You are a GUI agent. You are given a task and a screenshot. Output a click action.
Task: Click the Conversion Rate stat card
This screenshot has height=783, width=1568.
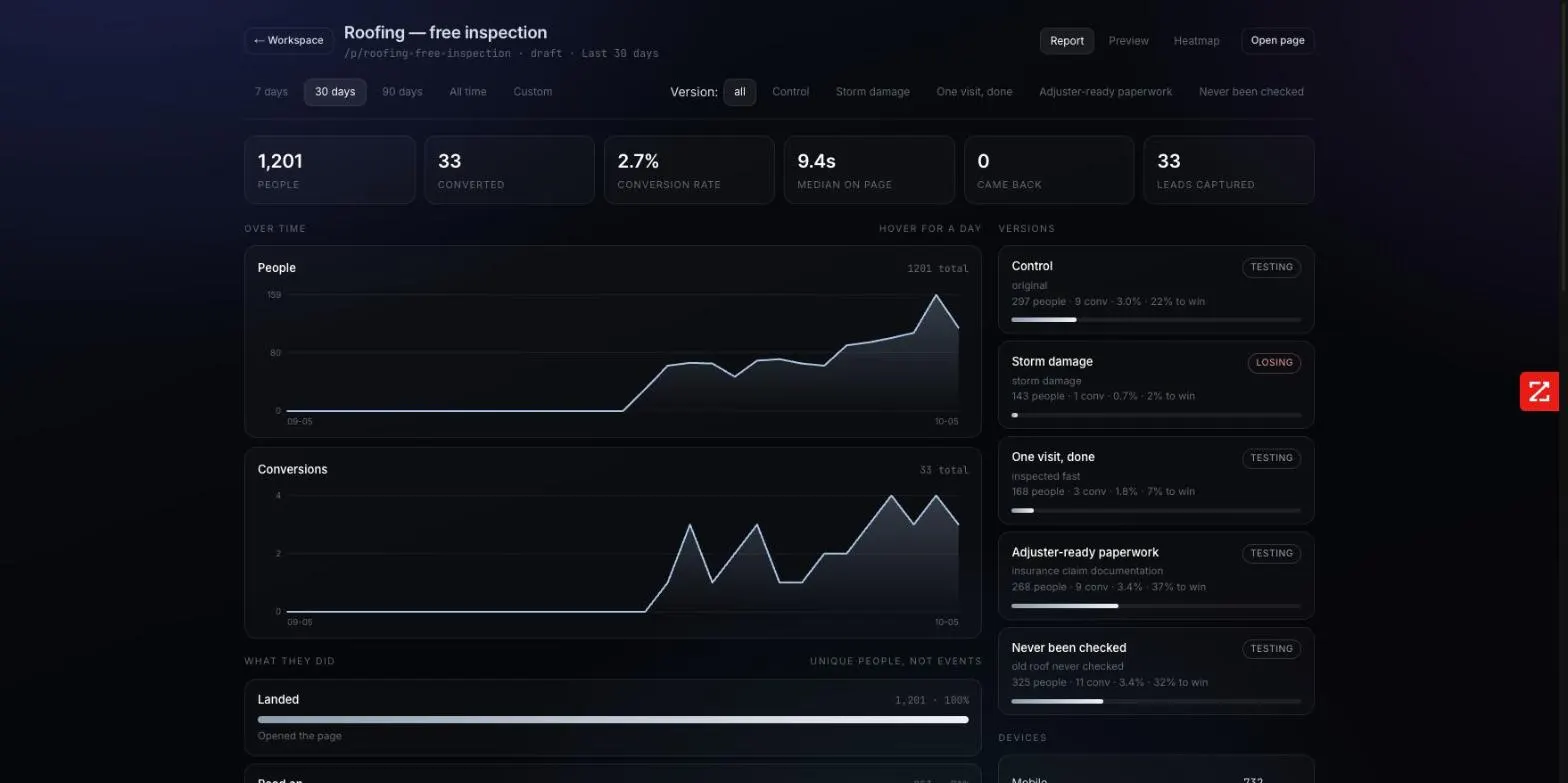689,170
